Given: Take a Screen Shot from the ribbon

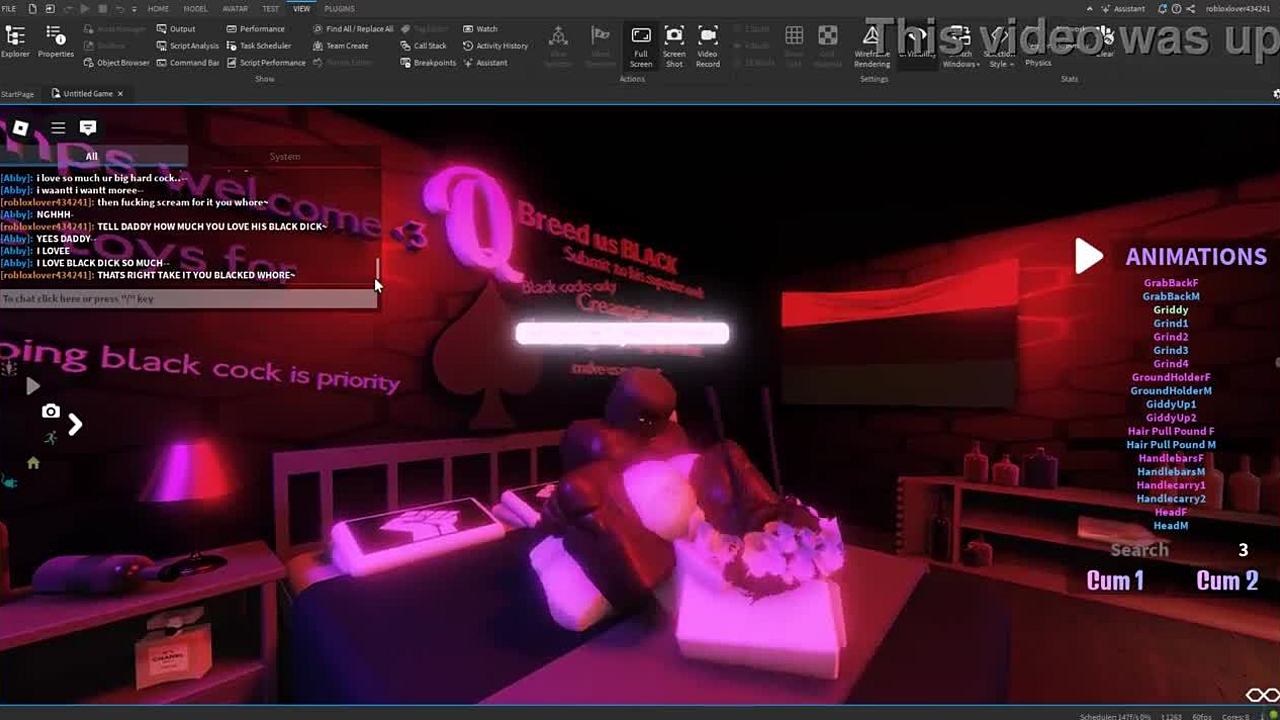Looking at the screenshot, I should 674,45.
